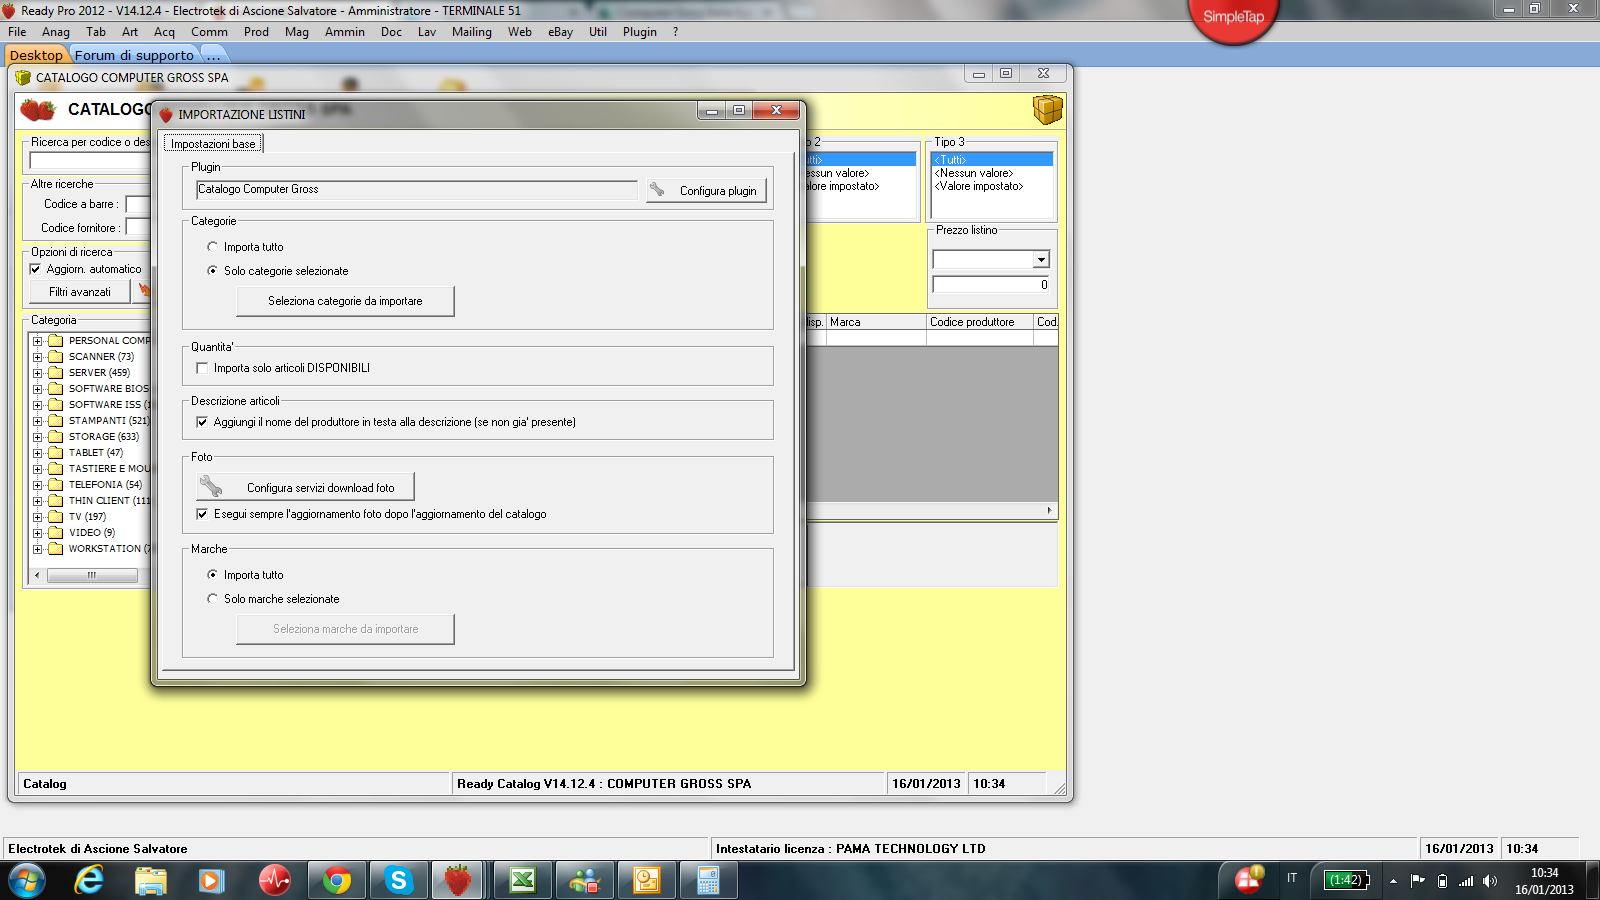Screen dimensions: 1600x900
Task: Expand TELEFONIA (54) category node
Action: [x=38, y=485]
